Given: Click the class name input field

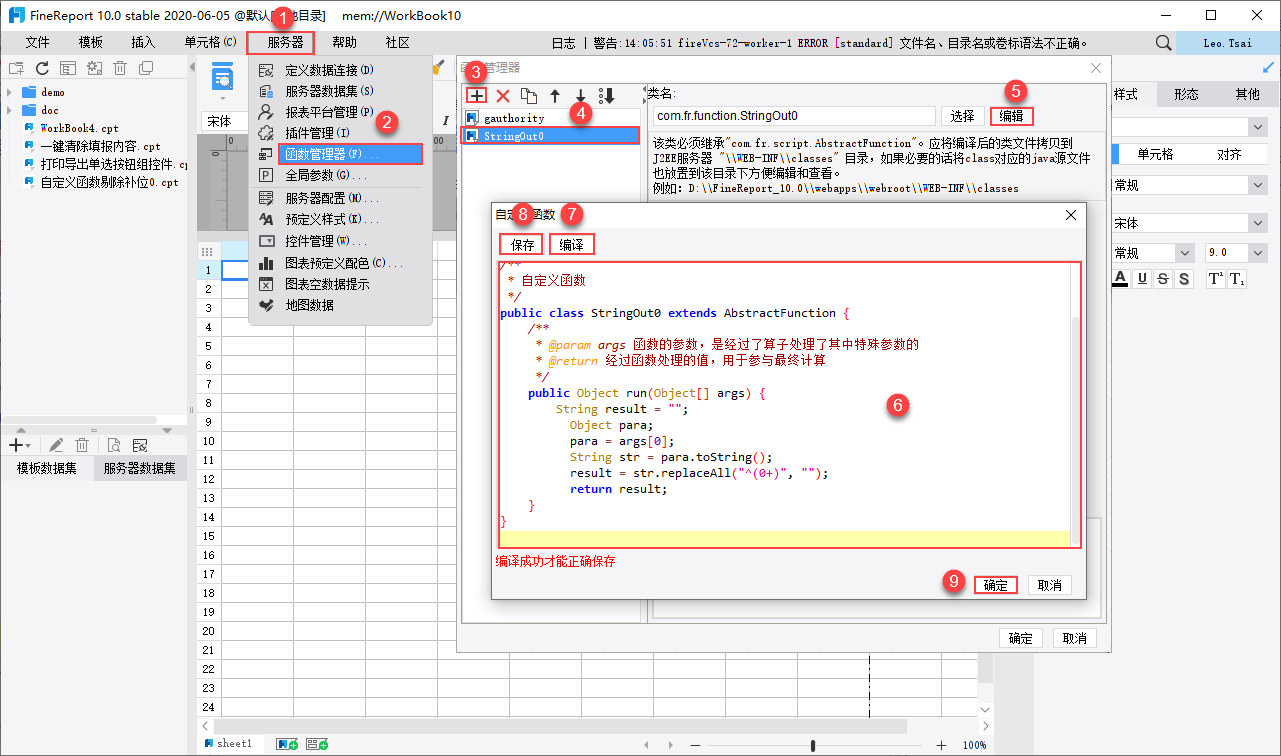Looking at the screenshot, I should pos(792,116).
